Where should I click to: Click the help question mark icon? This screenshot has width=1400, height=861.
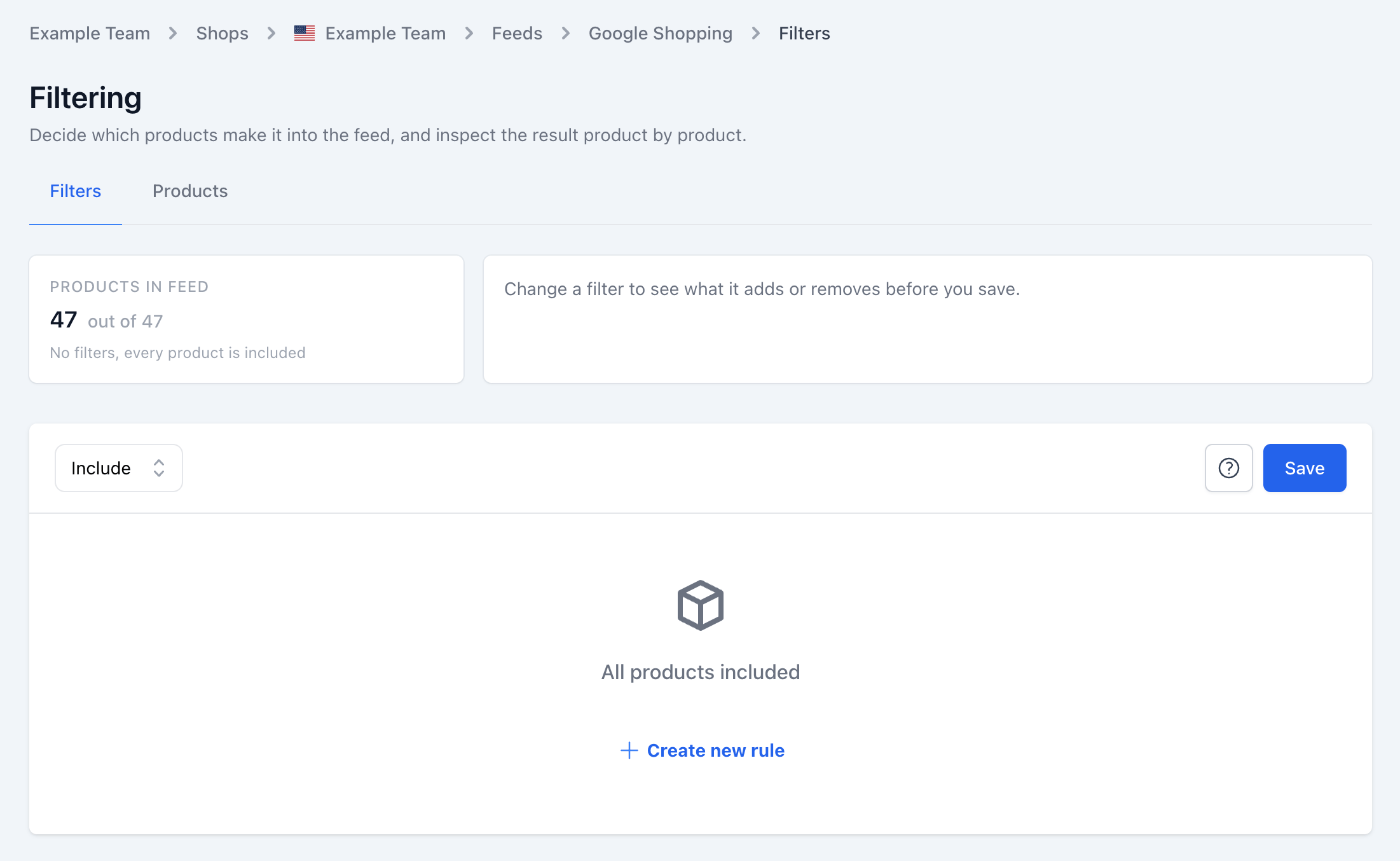[x=1229, y=468]
